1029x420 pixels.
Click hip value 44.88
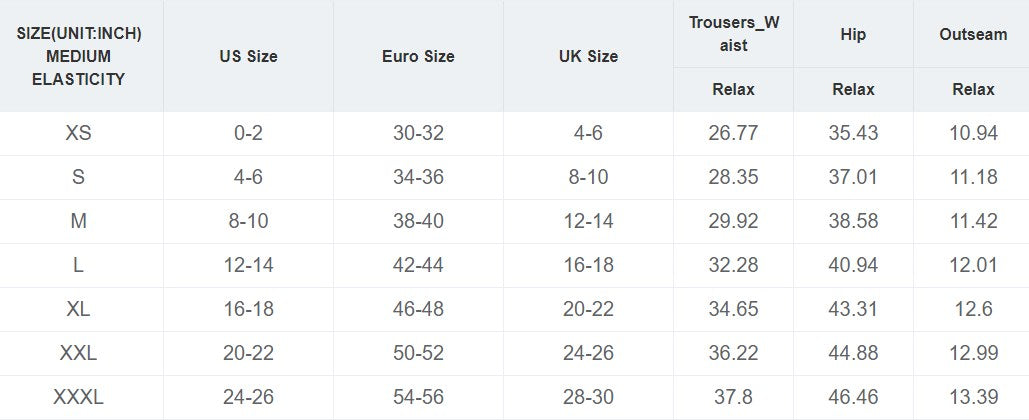[853, 353]
